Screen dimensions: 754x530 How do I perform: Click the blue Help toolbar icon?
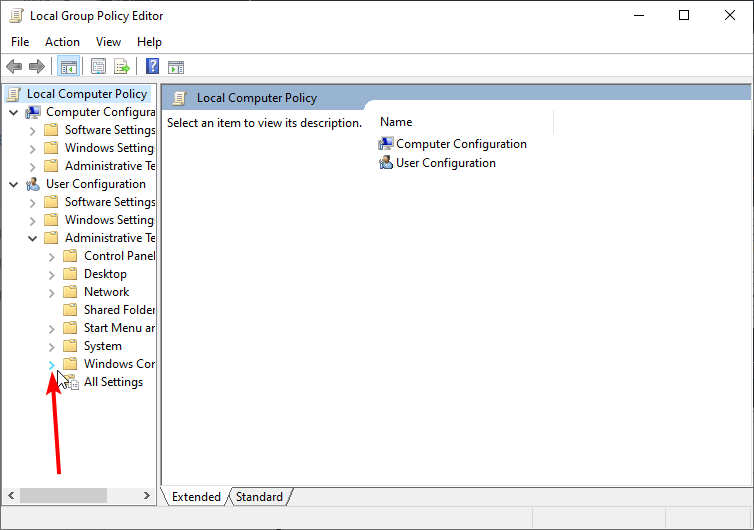(x=152, y=66)
